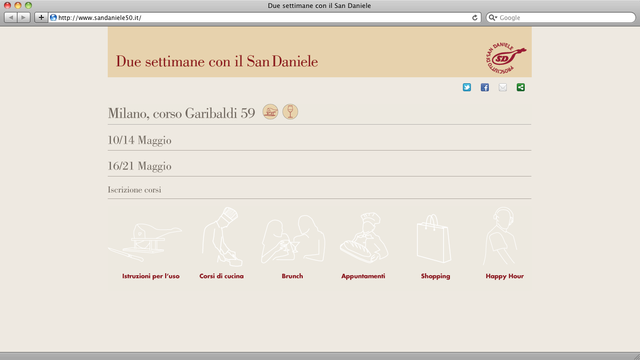Image resolution: width=640 pixels, height=360 pixels.
Task: Click the email envelope share icon
Action: tap(502, 87)
